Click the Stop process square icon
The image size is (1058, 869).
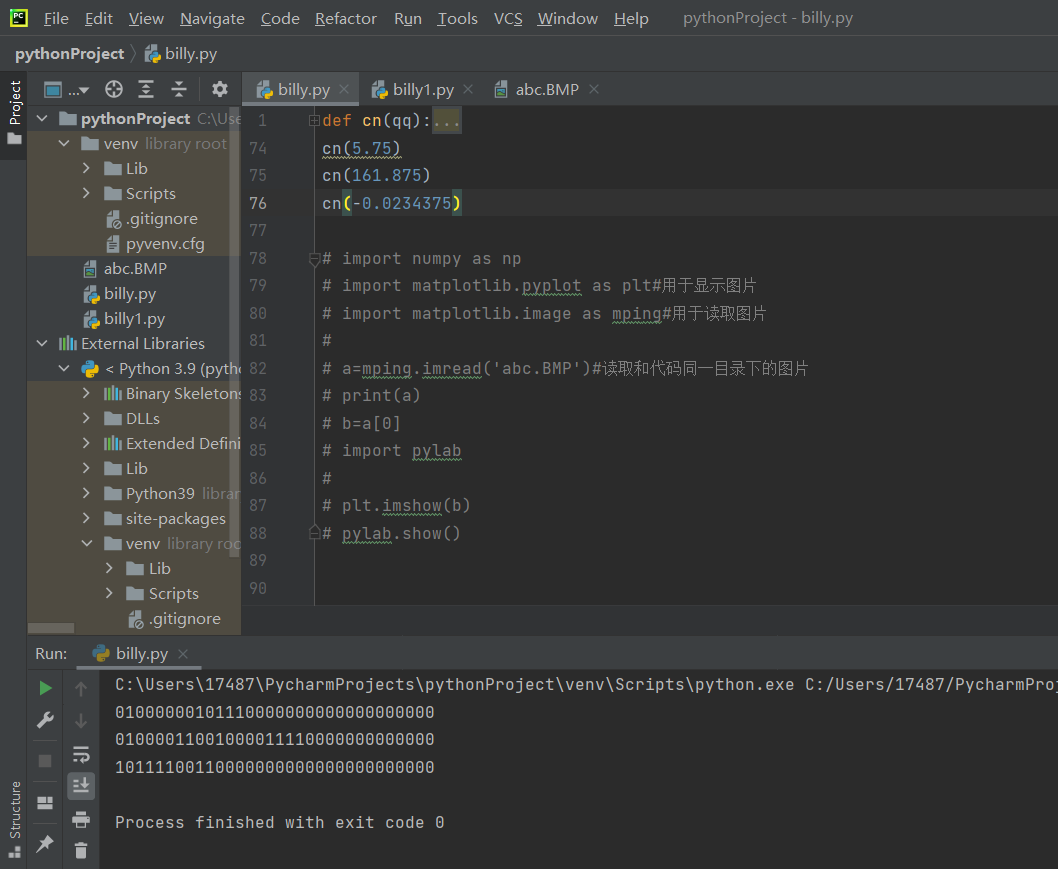pos(45,761)
